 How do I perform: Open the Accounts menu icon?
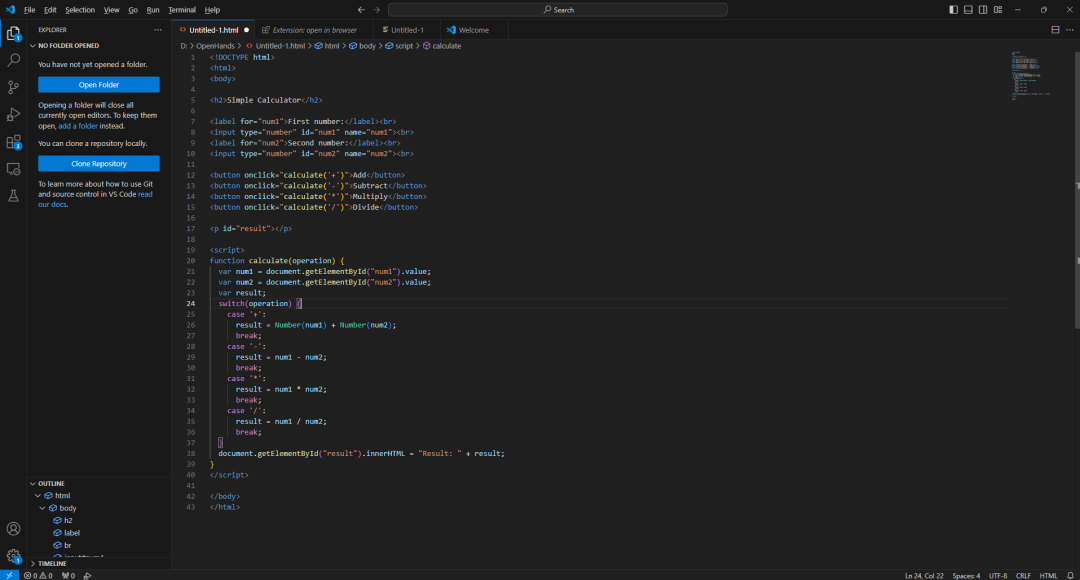tap(13, 529)
